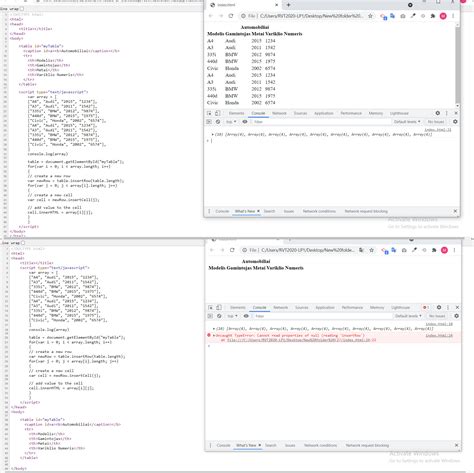Screen dimensions: 474x473
Task: Expand the logged array in the upper console
Action: tap(212, 134)
